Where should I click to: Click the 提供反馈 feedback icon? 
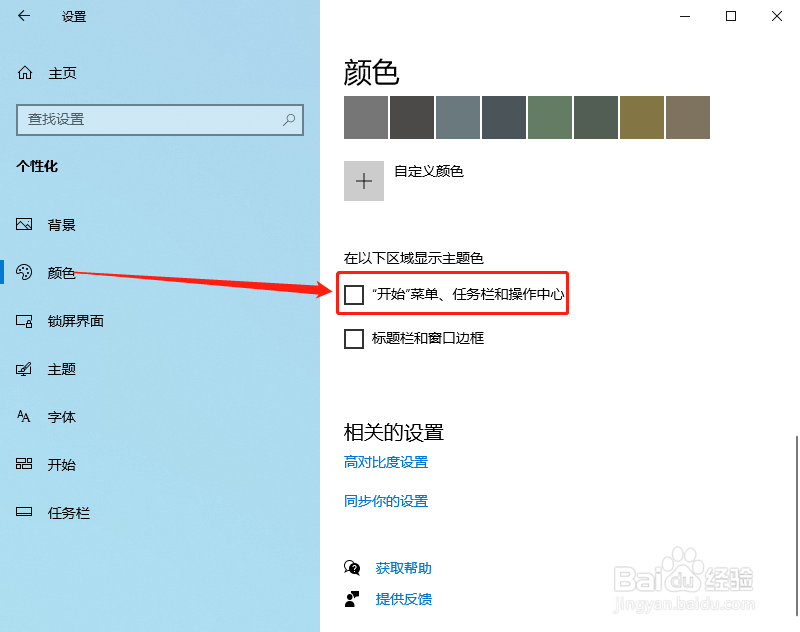(x=352, y=599)
